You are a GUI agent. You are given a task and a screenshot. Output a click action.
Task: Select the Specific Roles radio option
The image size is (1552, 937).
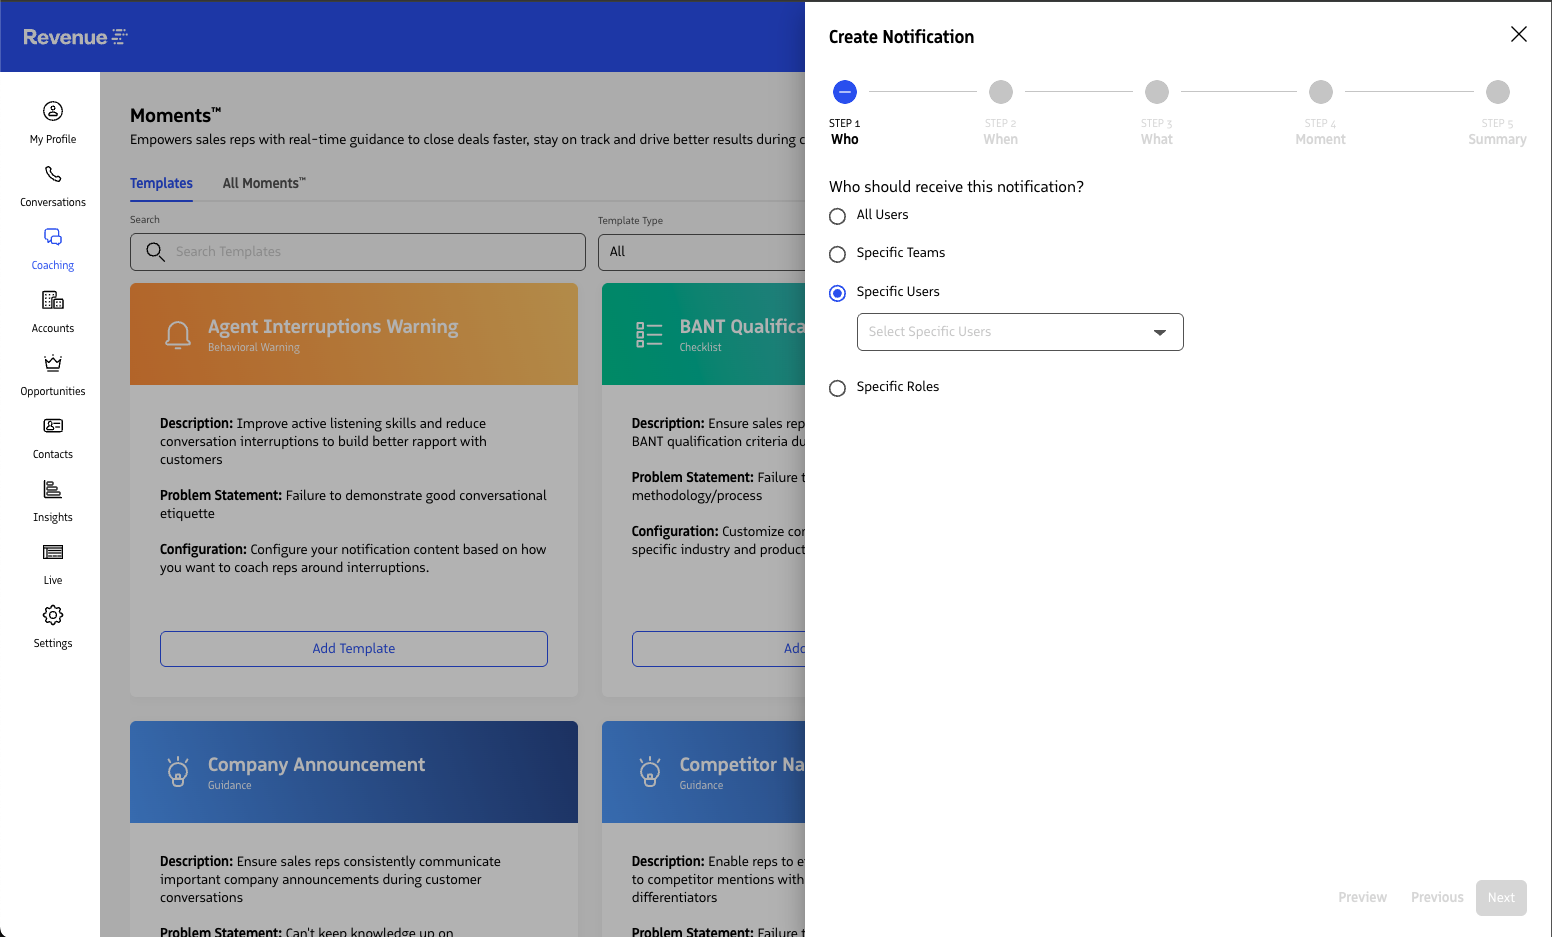(838, 388)
